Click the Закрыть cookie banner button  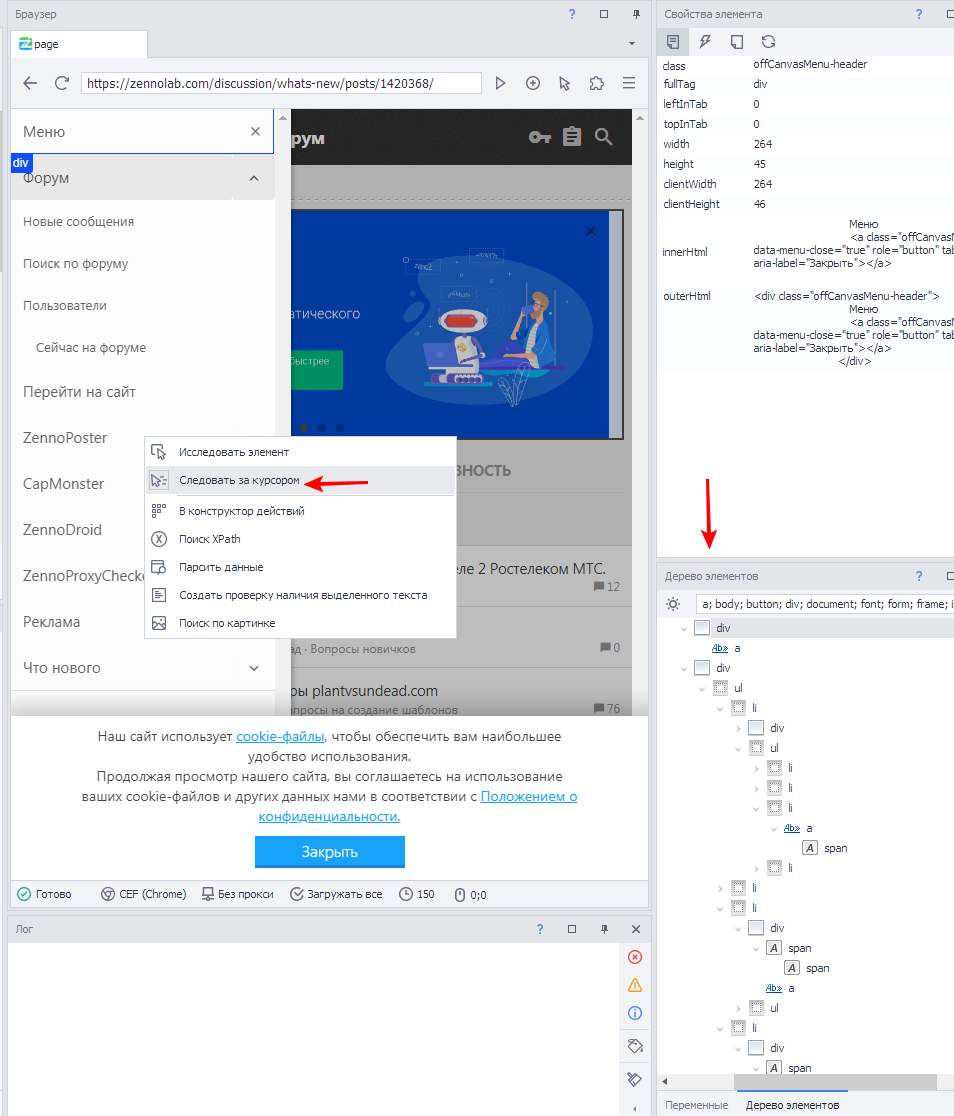pyautogui.click(x=330, y=852)
